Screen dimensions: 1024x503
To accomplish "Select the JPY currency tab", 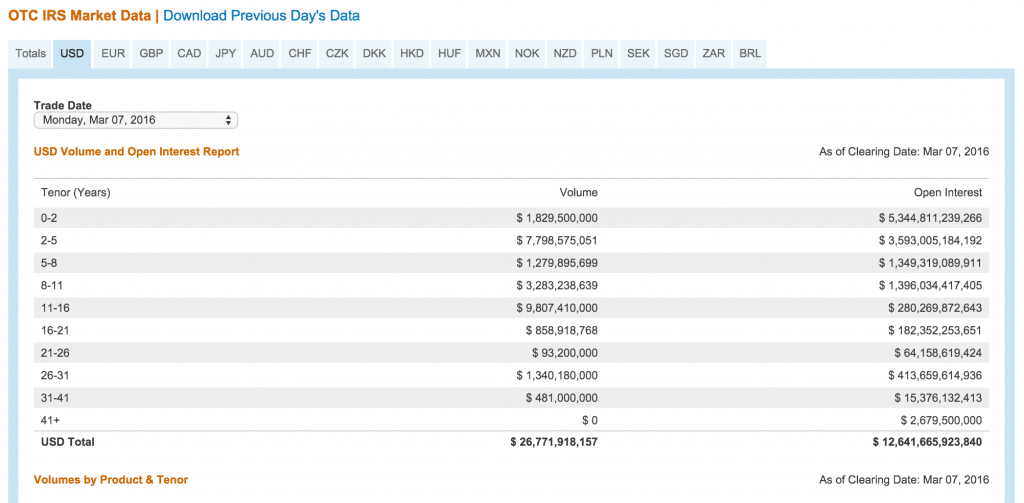I will point(225,53).
